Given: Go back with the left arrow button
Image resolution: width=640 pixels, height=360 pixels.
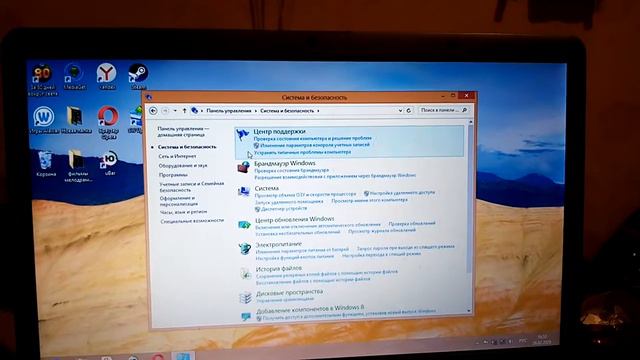Looking at the screenshot, I should pyautogui.click(x=153, y=110).
